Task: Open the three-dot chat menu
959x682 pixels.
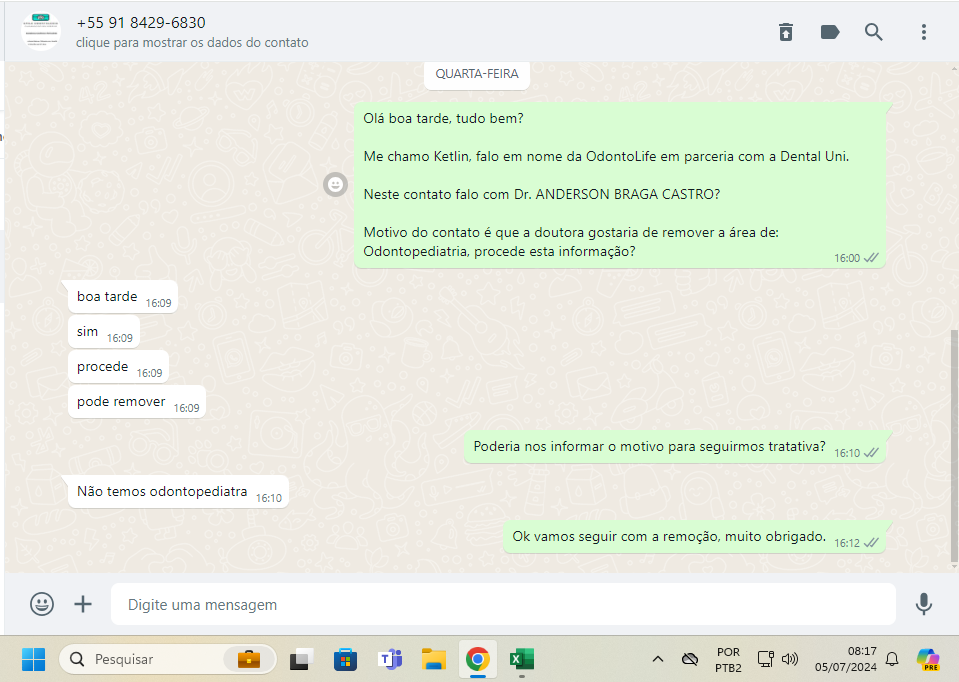Action: point(923,32)
